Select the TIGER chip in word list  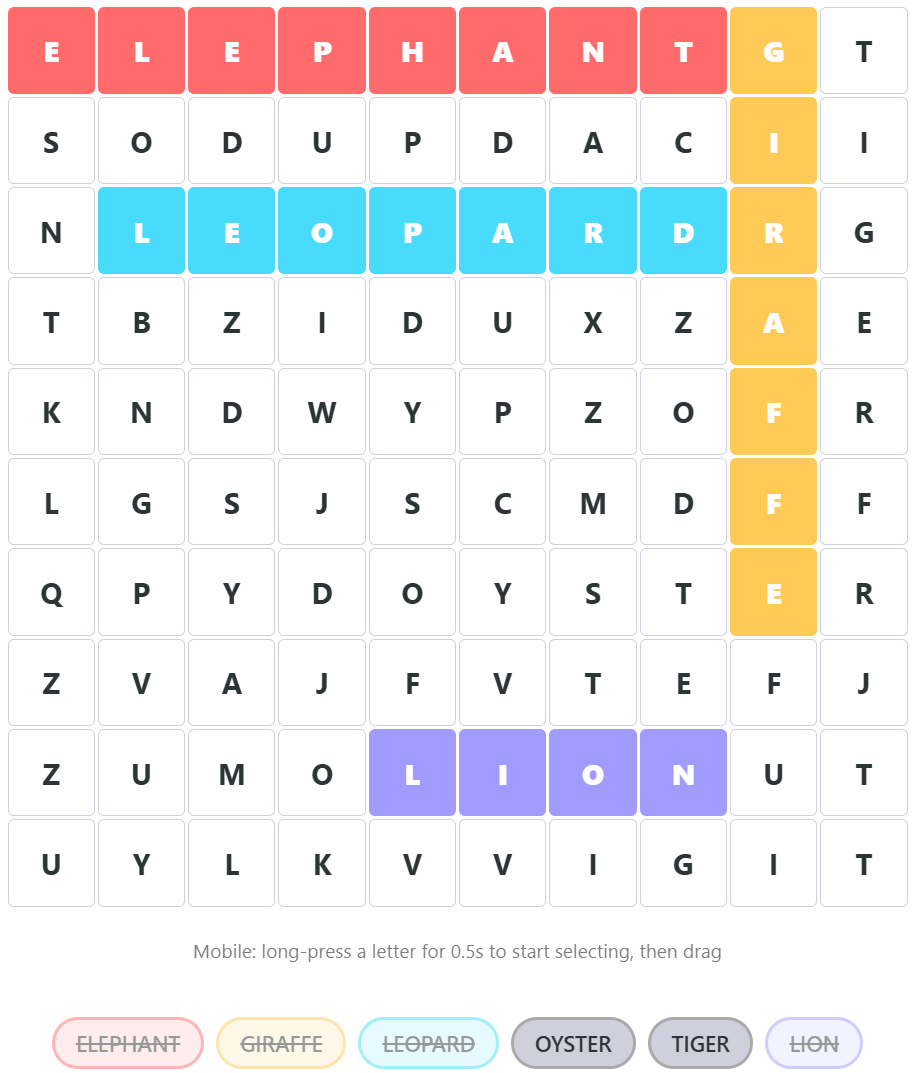click(x=700, y=1043)
